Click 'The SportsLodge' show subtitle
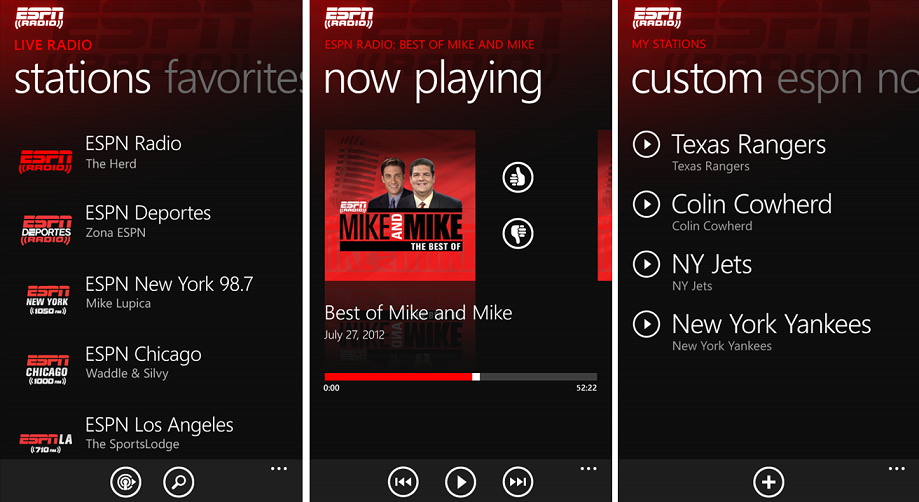The height and width of the screenshot is (502, 919). point(132,444)
